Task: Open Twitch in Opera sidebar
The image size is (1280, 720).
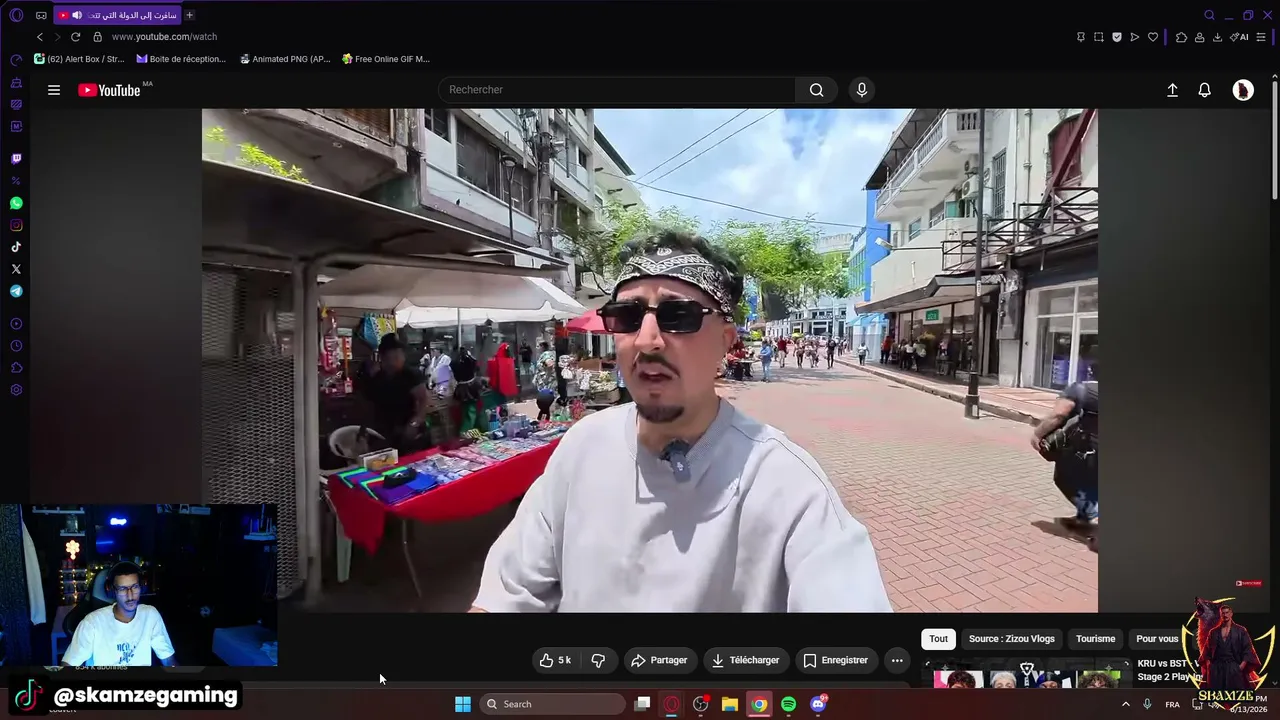Action: pos(16,158)
